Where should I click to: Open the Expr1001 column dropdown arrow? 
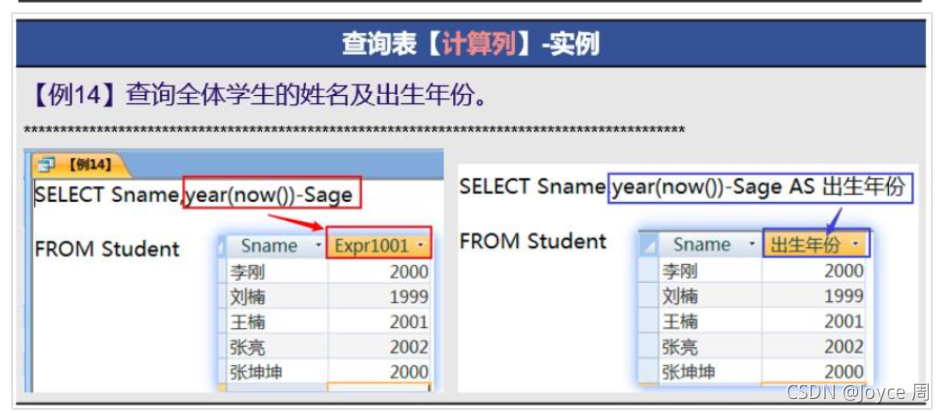pyautogui.click(x=421, y=246)
